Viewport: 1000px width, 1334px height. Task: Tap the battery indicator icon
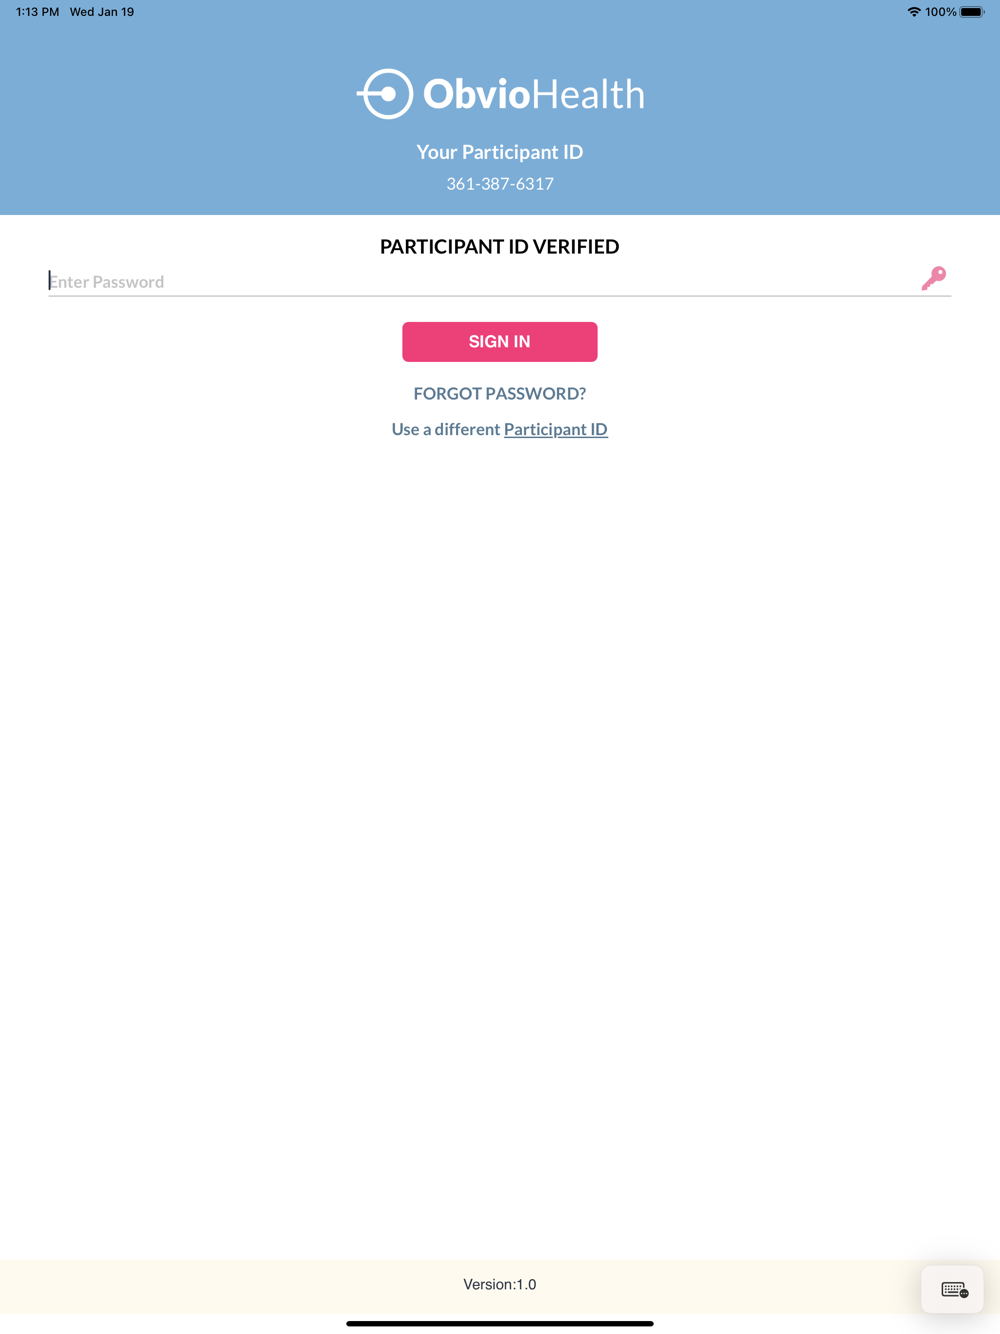pyautogui.click(x=972, y=12)
